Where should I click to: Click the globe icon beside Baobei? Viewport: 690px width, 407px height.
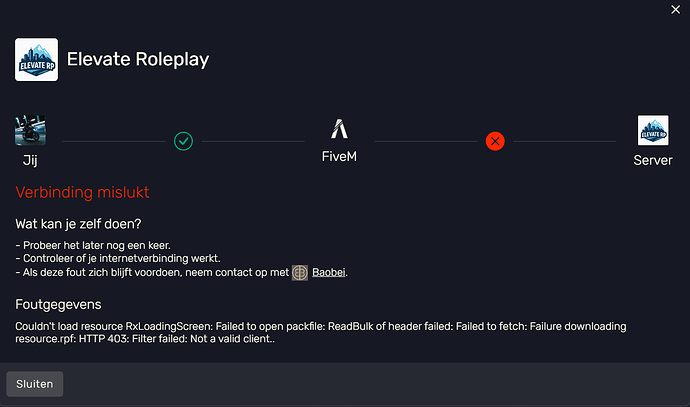click(x=300, y=271)
